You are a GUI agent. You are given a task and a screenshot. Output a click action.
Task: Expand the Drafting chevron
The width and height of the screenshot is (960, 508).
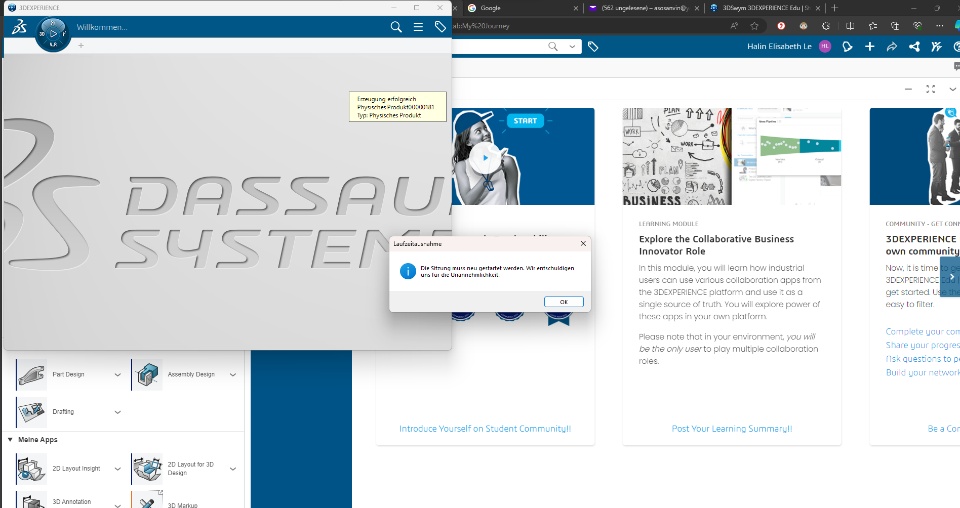pyautogui.click(x=118, y=413)
